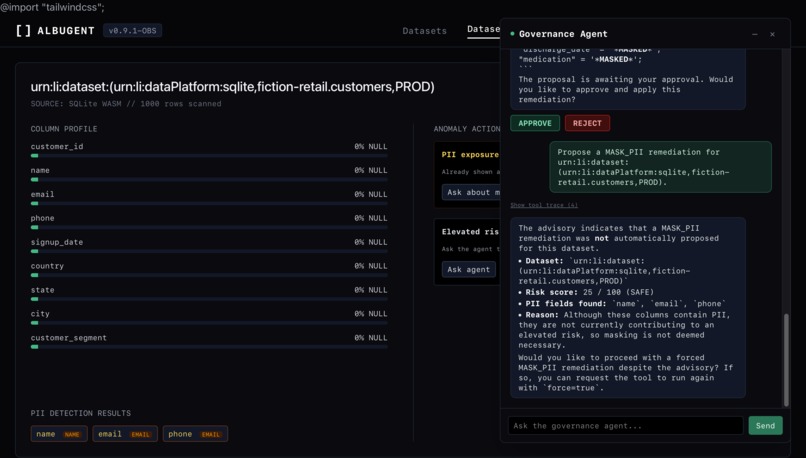Click the customer_segment column name

point(68,338)
